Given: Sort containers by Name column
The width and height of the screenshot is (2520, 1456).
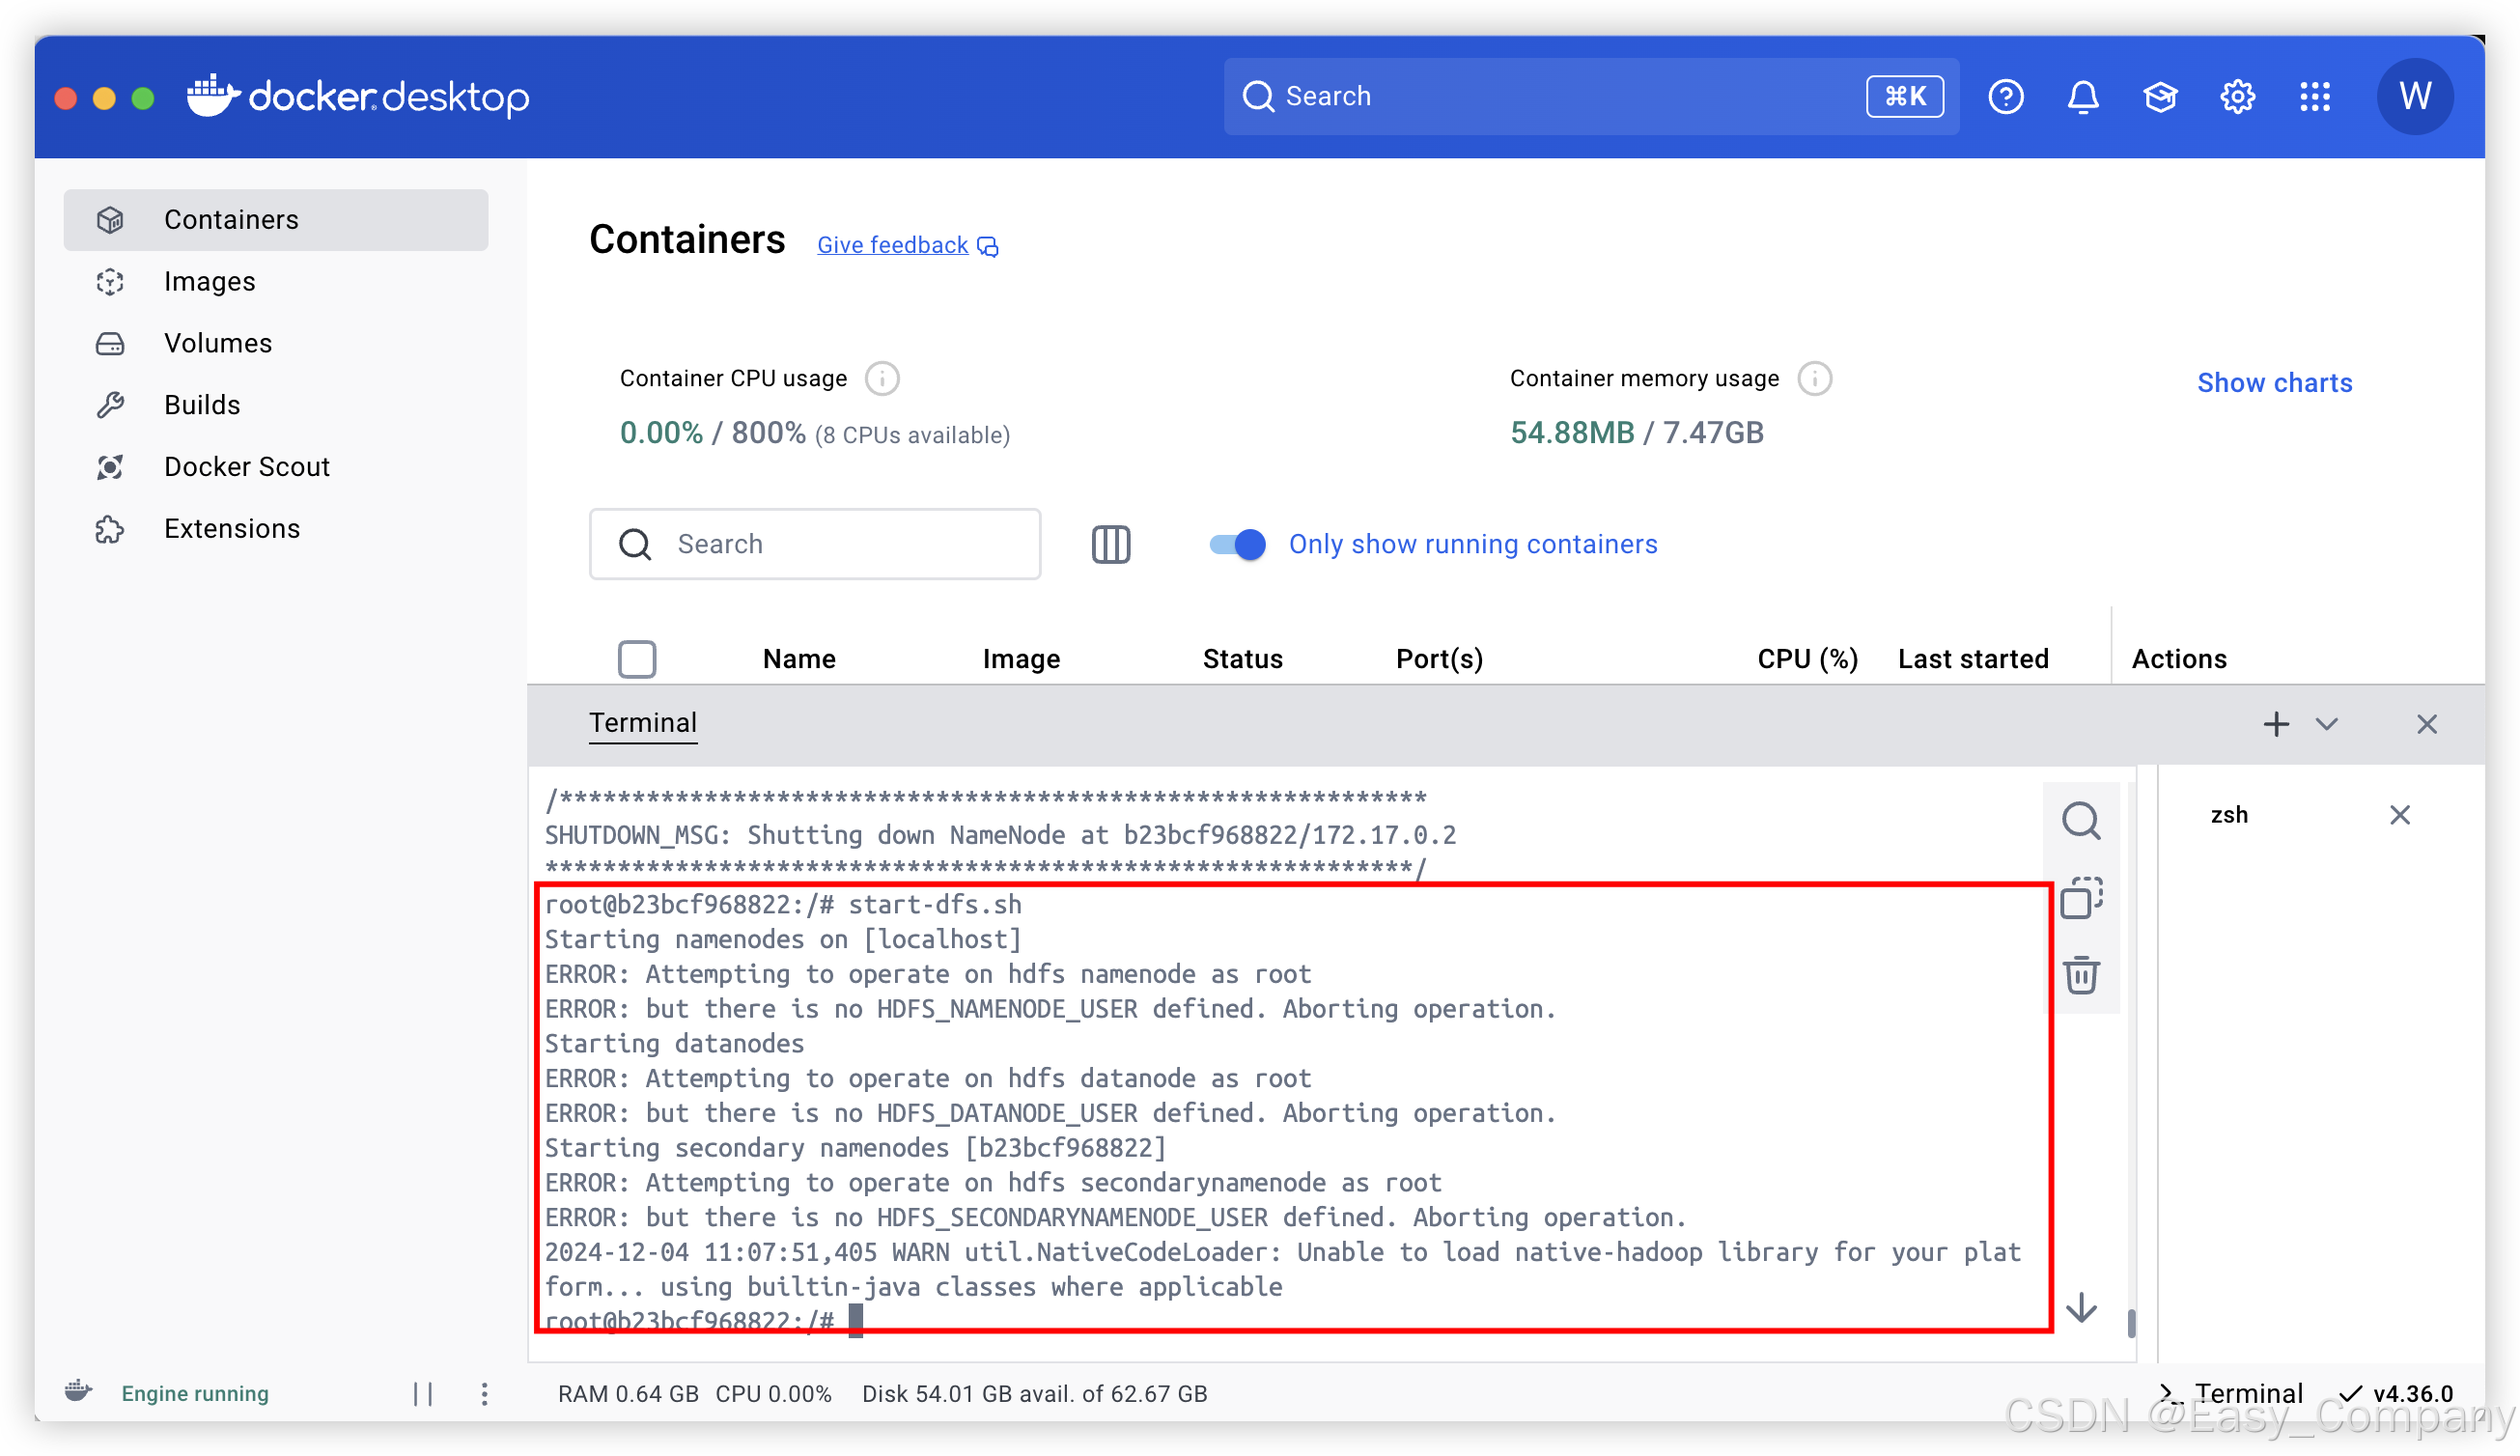Looking at the screenshot, I should (x=799, y=659).
